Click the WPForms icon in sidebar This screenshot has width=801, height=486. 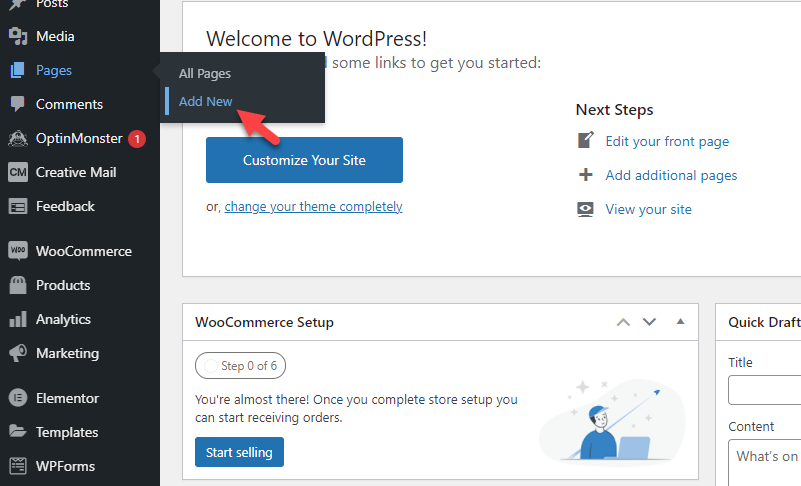click(18, 466)
